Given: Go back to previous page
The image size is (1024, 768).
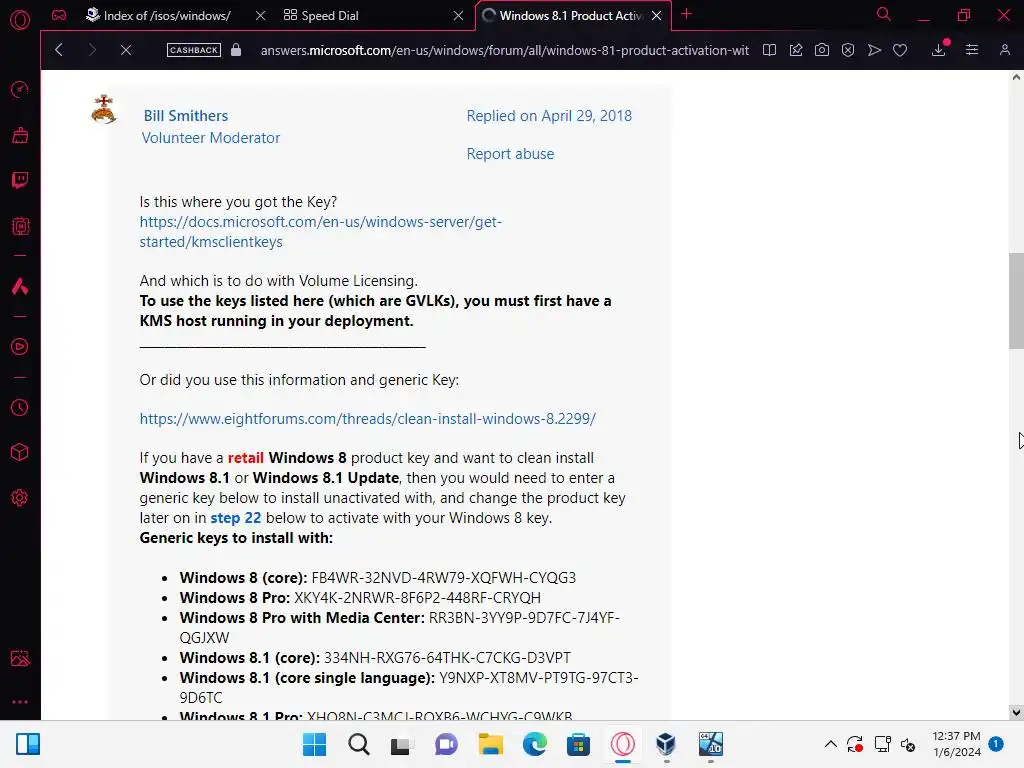Looking at the screenshot, I should (x=59, y=50).
